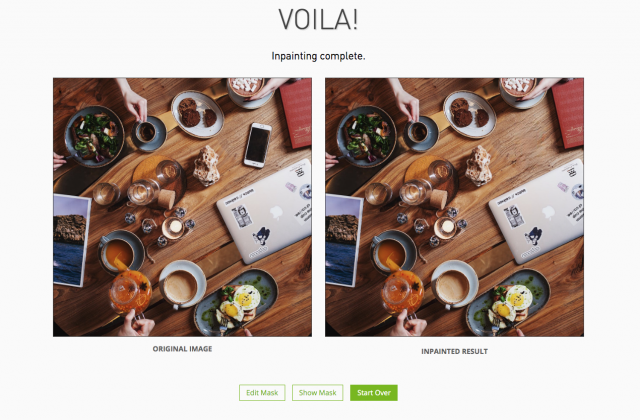Click the red book in the inpainted result
The height and width of the screenshot is (420, 640).
(x=569, y=113)
